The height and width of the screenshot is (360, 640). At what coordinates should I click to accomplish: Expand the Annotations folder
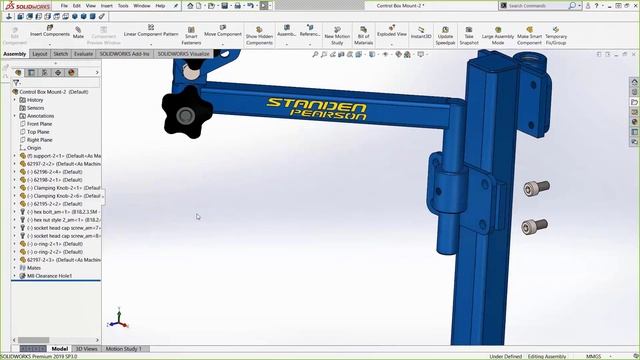[x=15, y=116]
